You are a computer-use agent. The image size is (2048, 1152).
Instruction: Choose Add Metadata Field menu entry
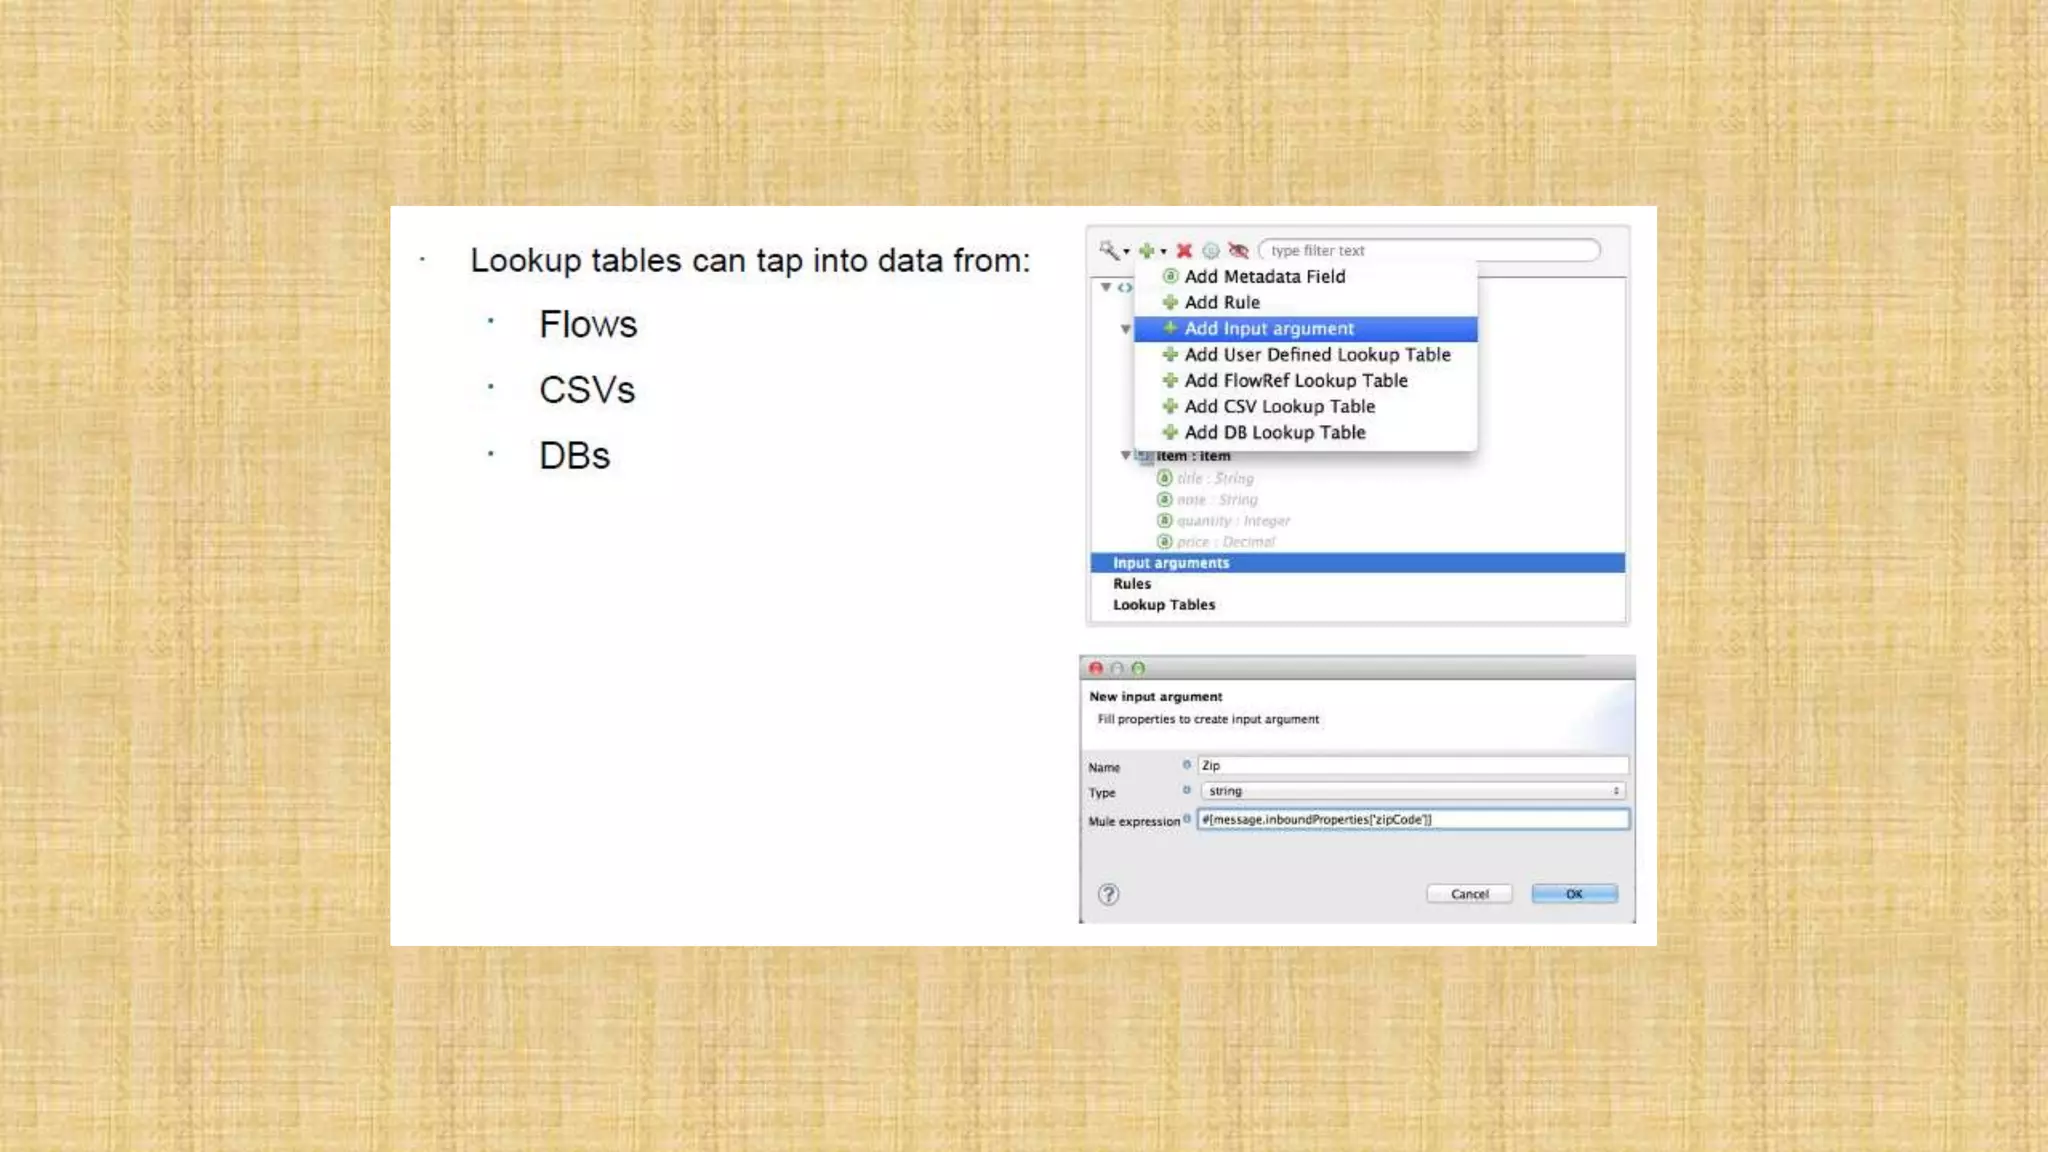click(1264, 276)
